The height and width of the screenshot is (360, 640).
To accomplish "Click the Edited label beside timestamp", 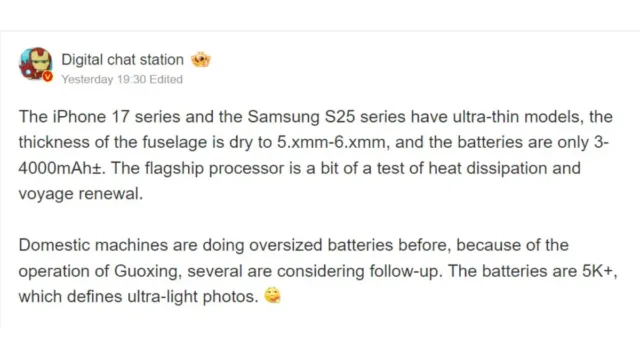I will pos(166,79).
